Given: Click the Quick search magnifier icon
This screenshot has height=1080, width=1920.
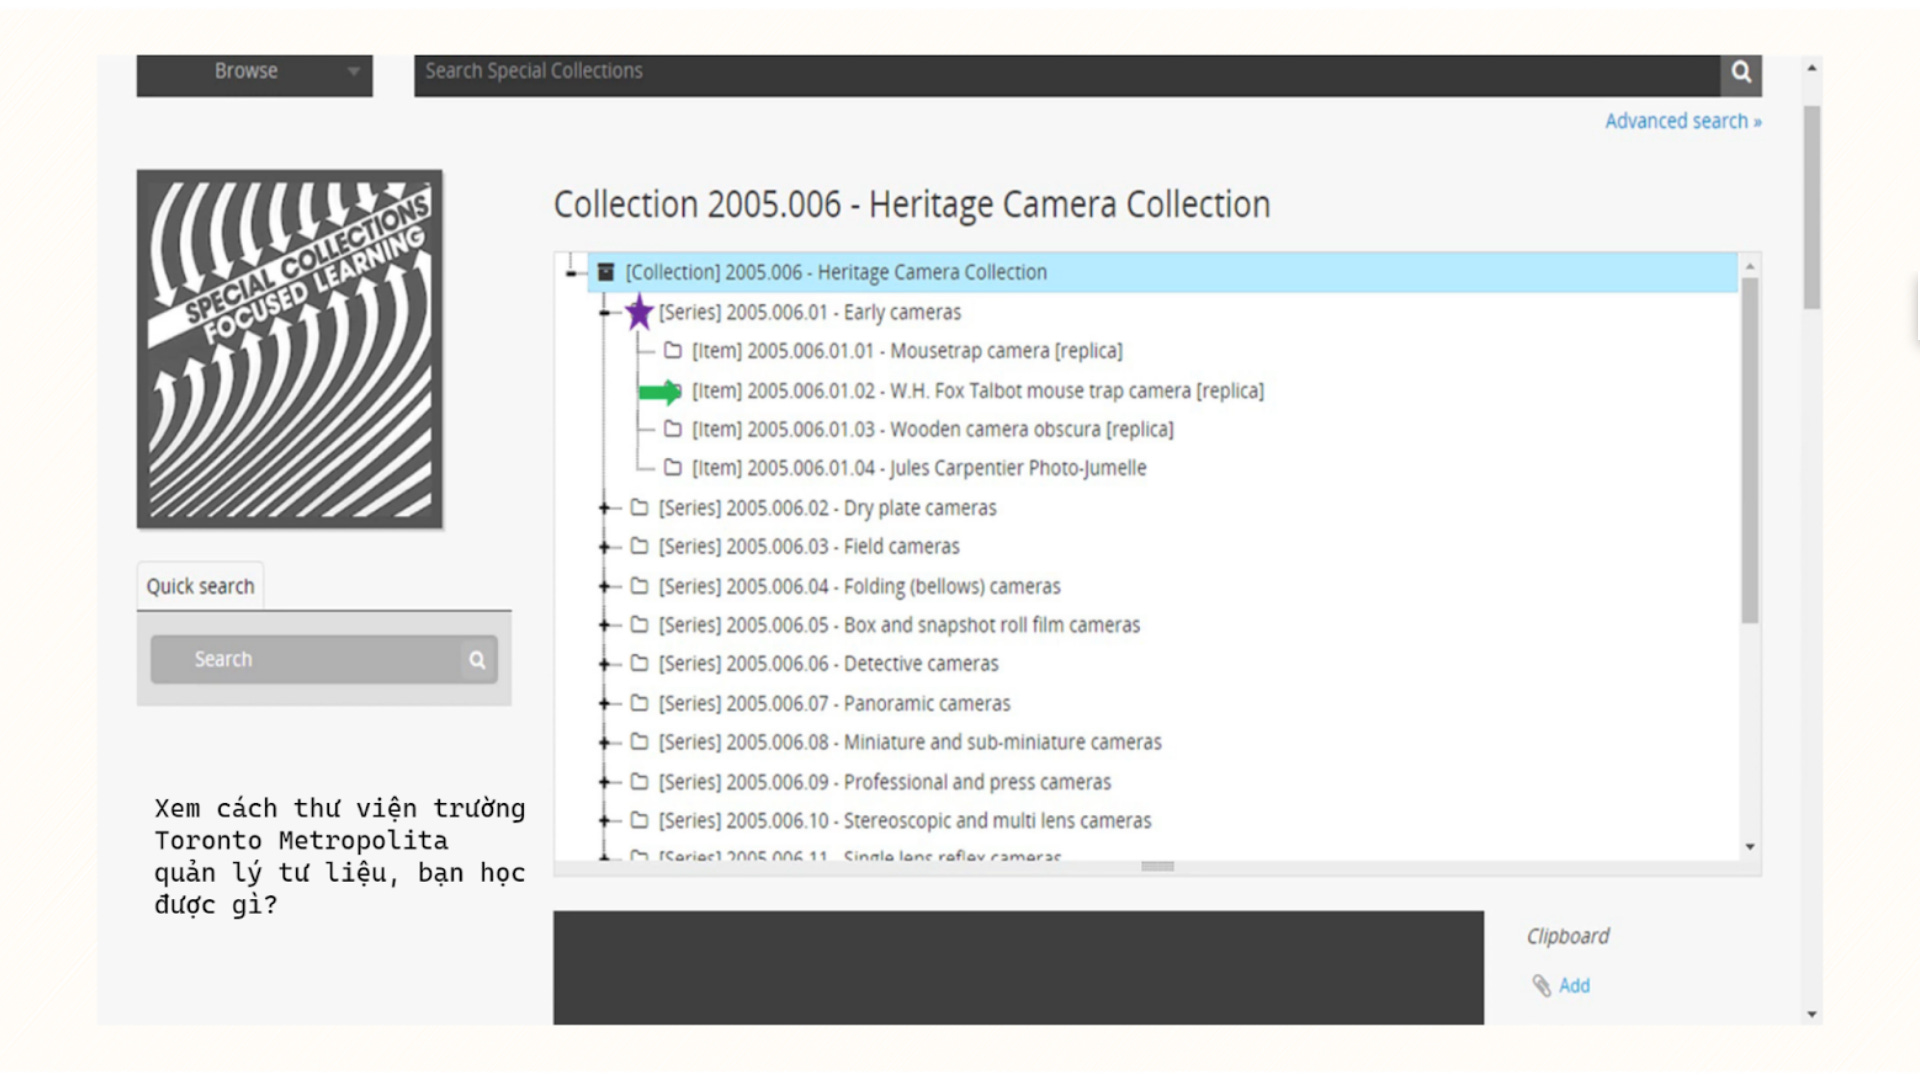Looking at the screenshot, I should click(x=477, y=660).
